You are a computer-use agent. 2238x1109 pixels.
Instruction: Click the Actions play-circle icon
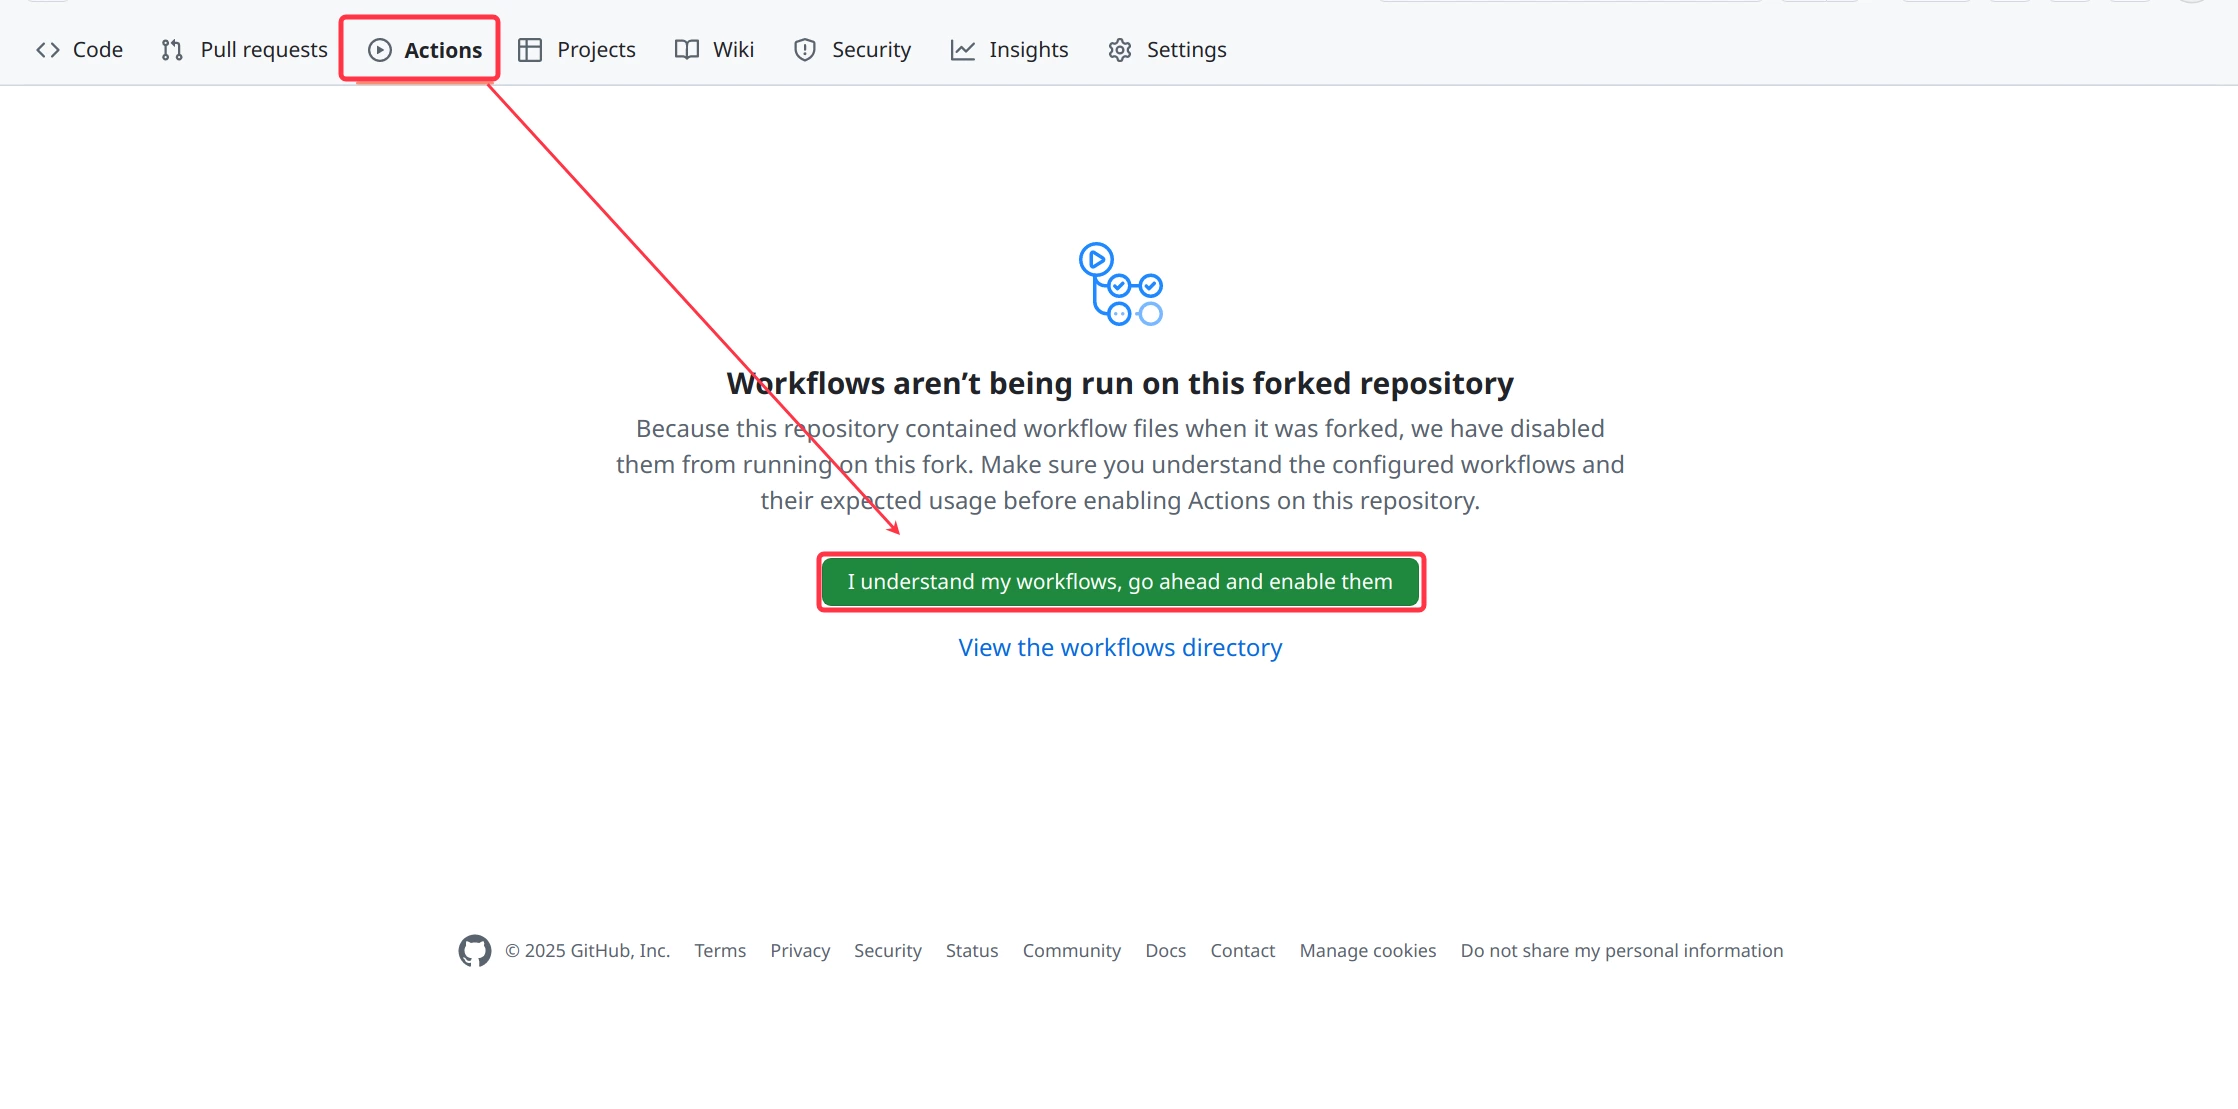pos(379,48)
